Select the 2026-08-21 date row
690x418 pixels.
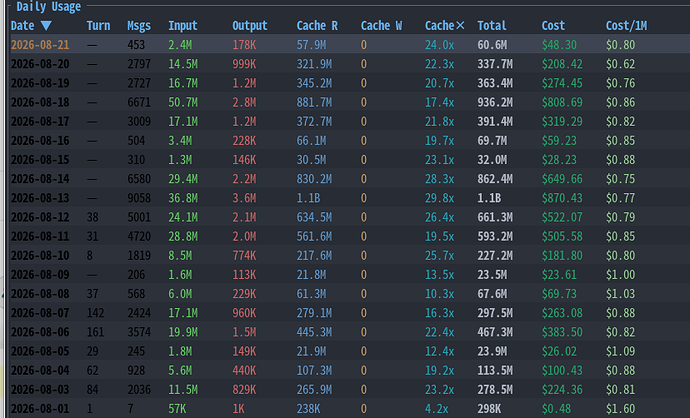click(349, 44)
